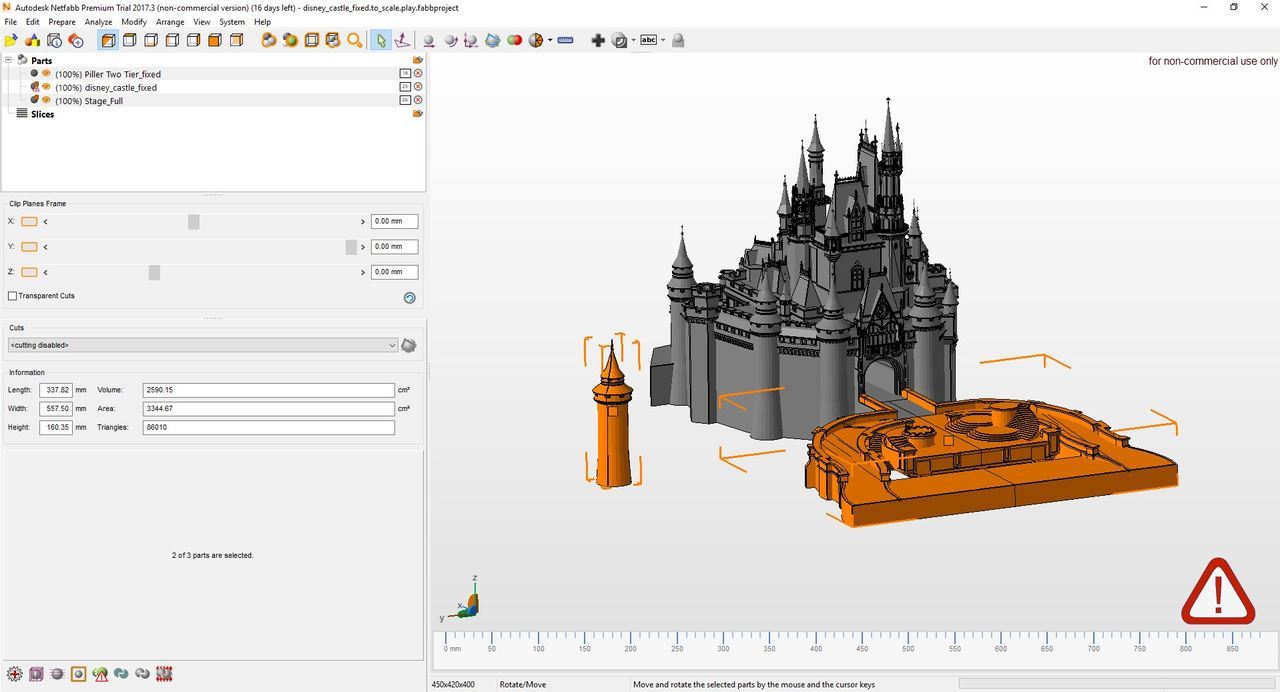Click the Z clip plane right arrow

(x=363, y=272)
